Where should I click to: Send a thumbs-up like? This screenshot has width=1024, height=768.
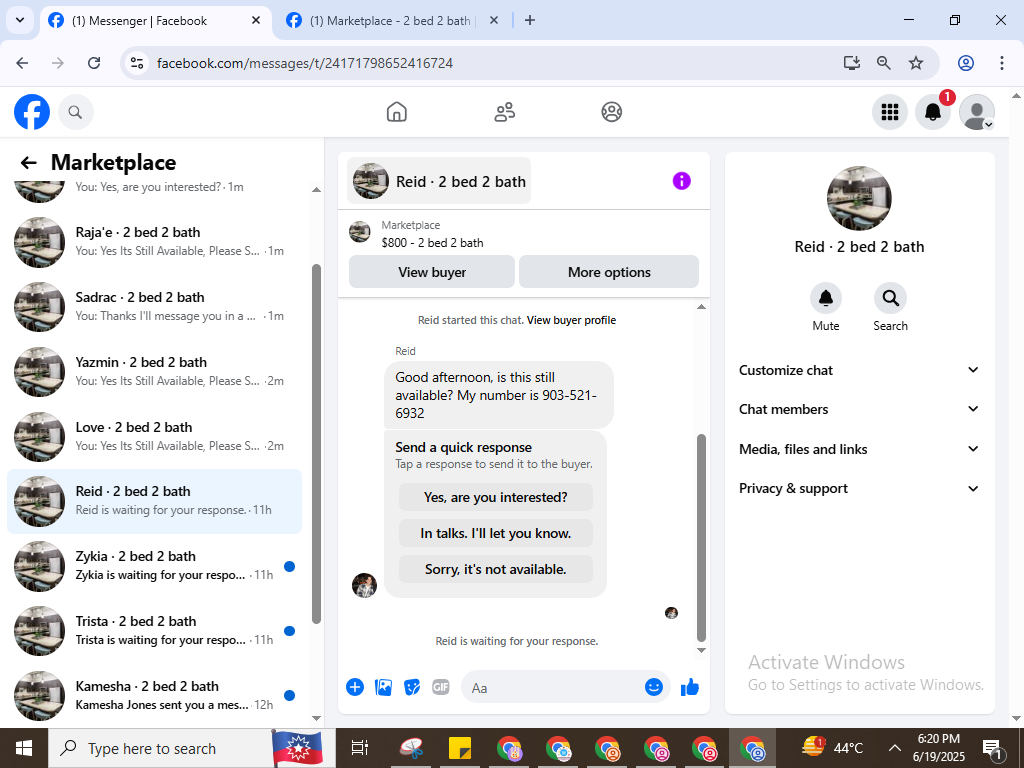pyautogui.click(x=690, y=687)
